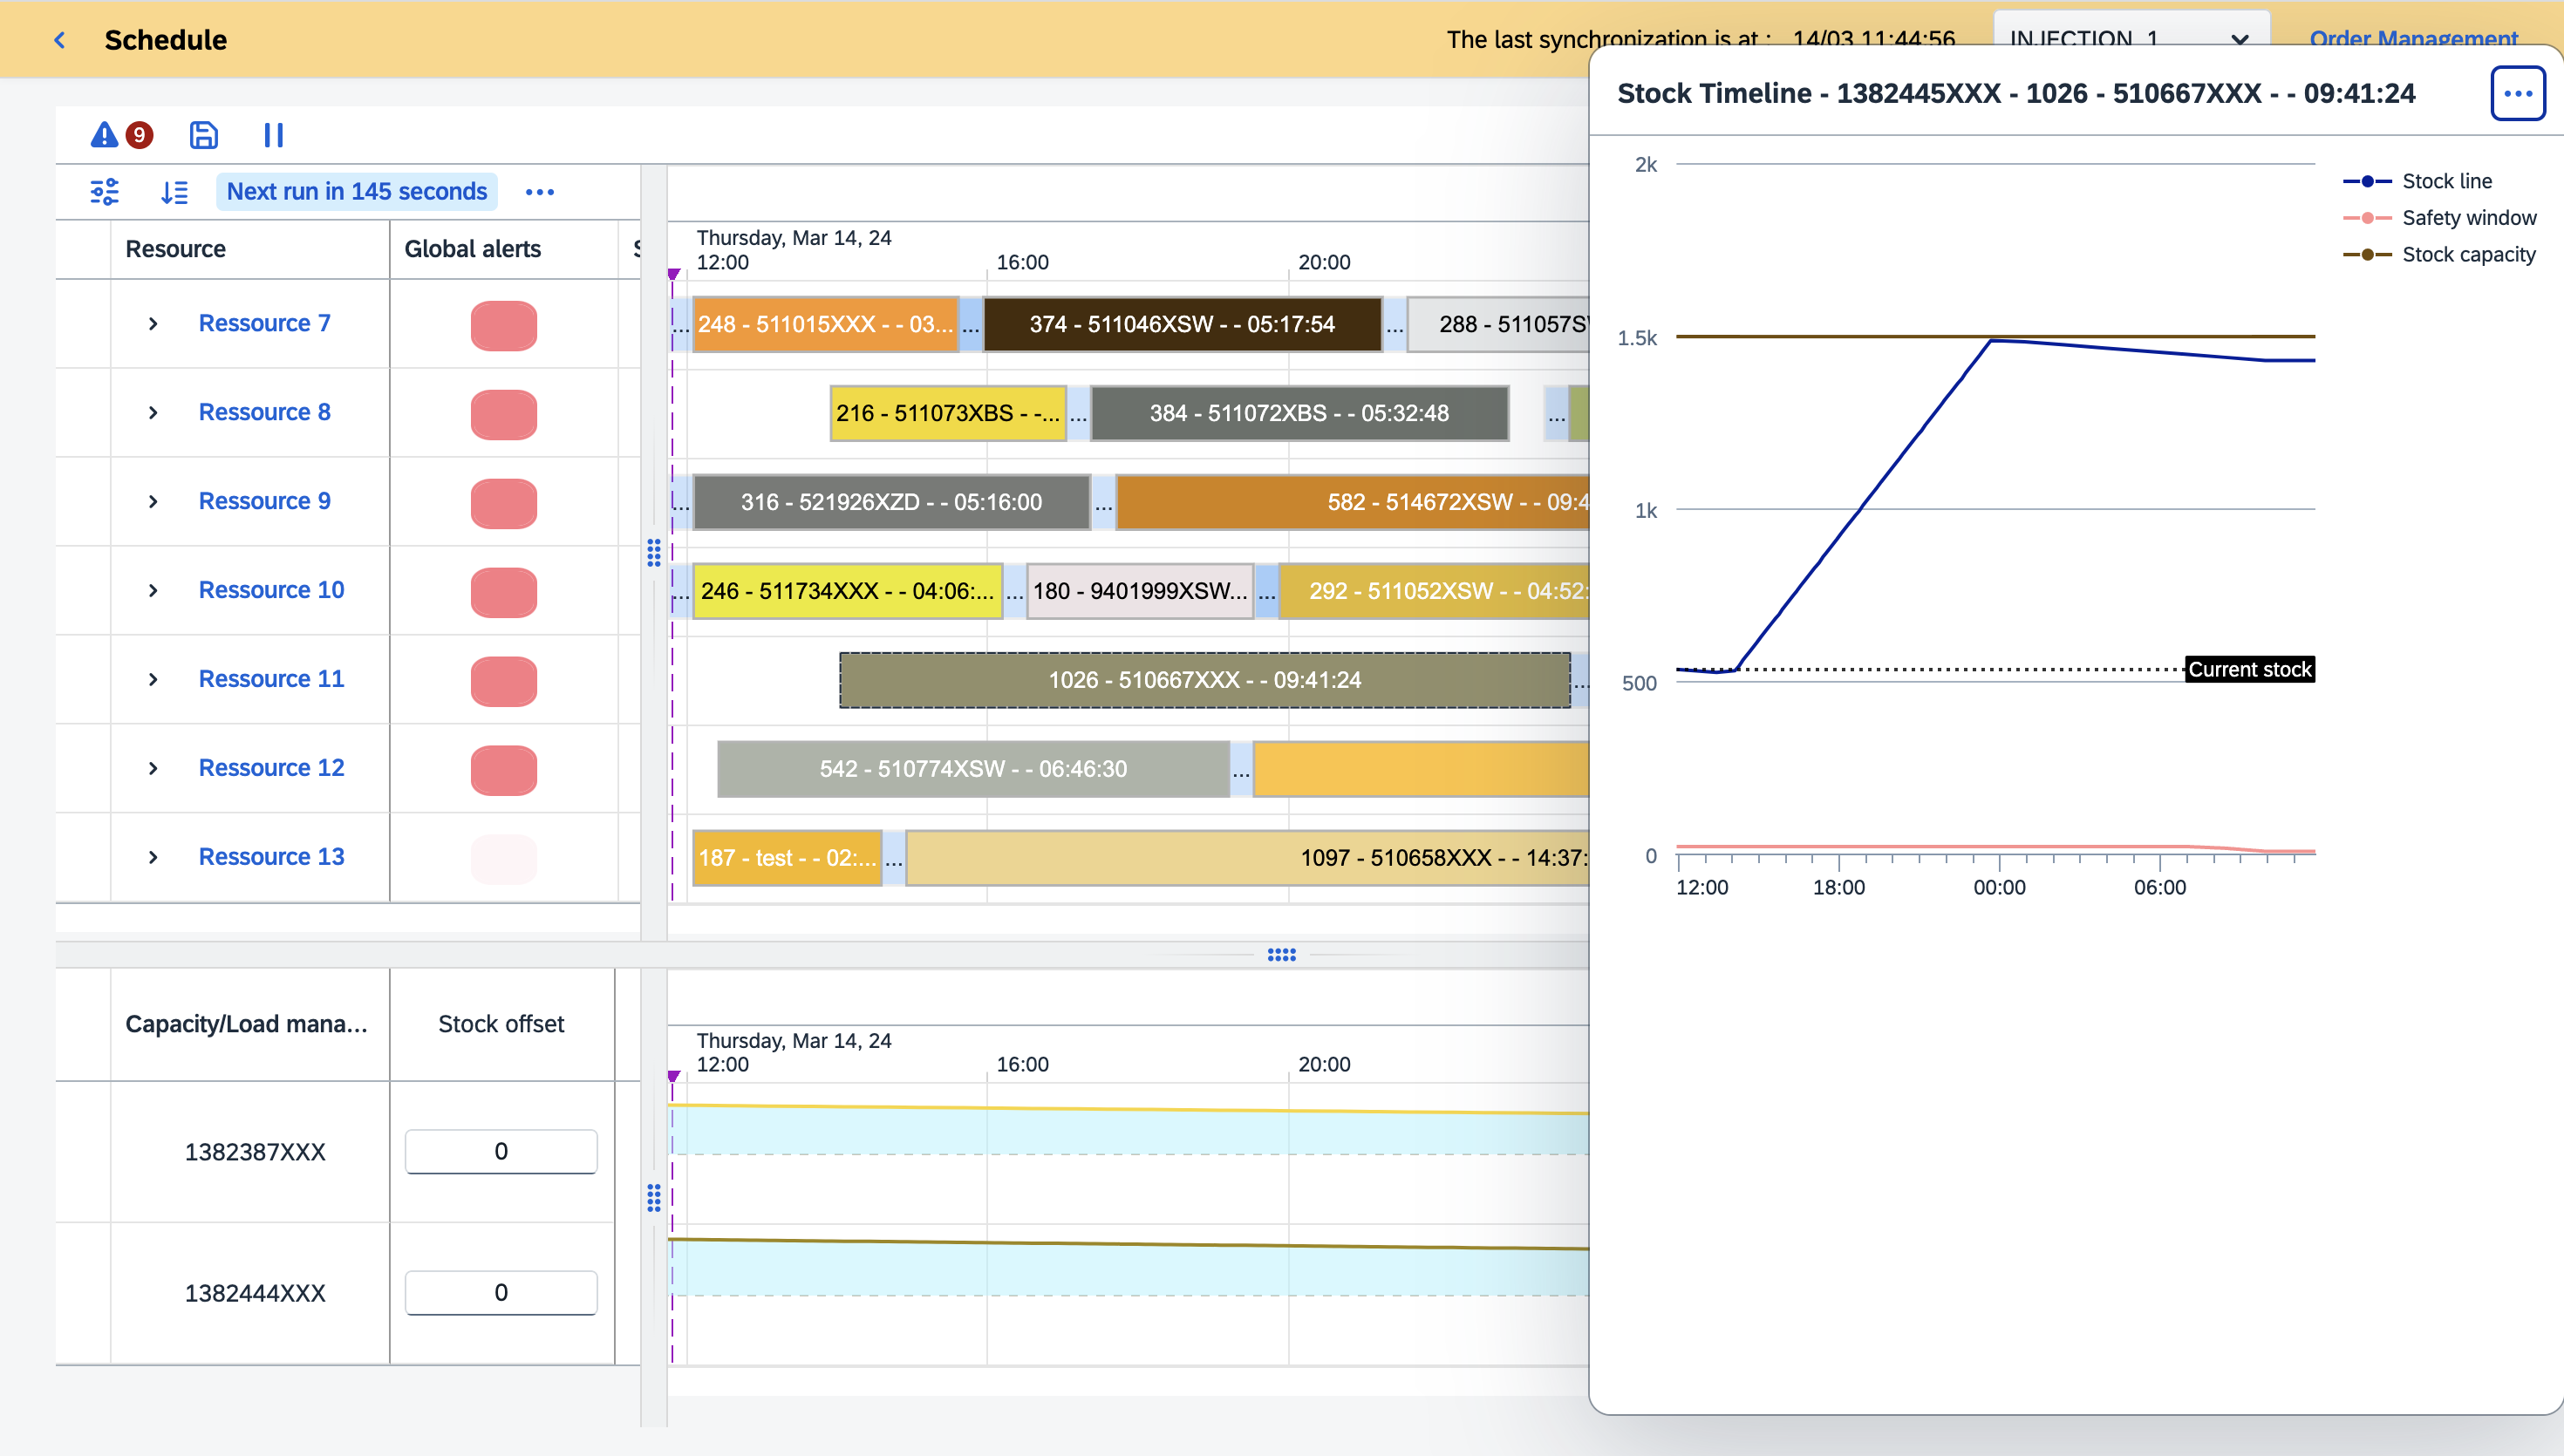Click the pale alert indicator for Ressource 13
The image size is (2564, 1456).
tap(504, 859)
